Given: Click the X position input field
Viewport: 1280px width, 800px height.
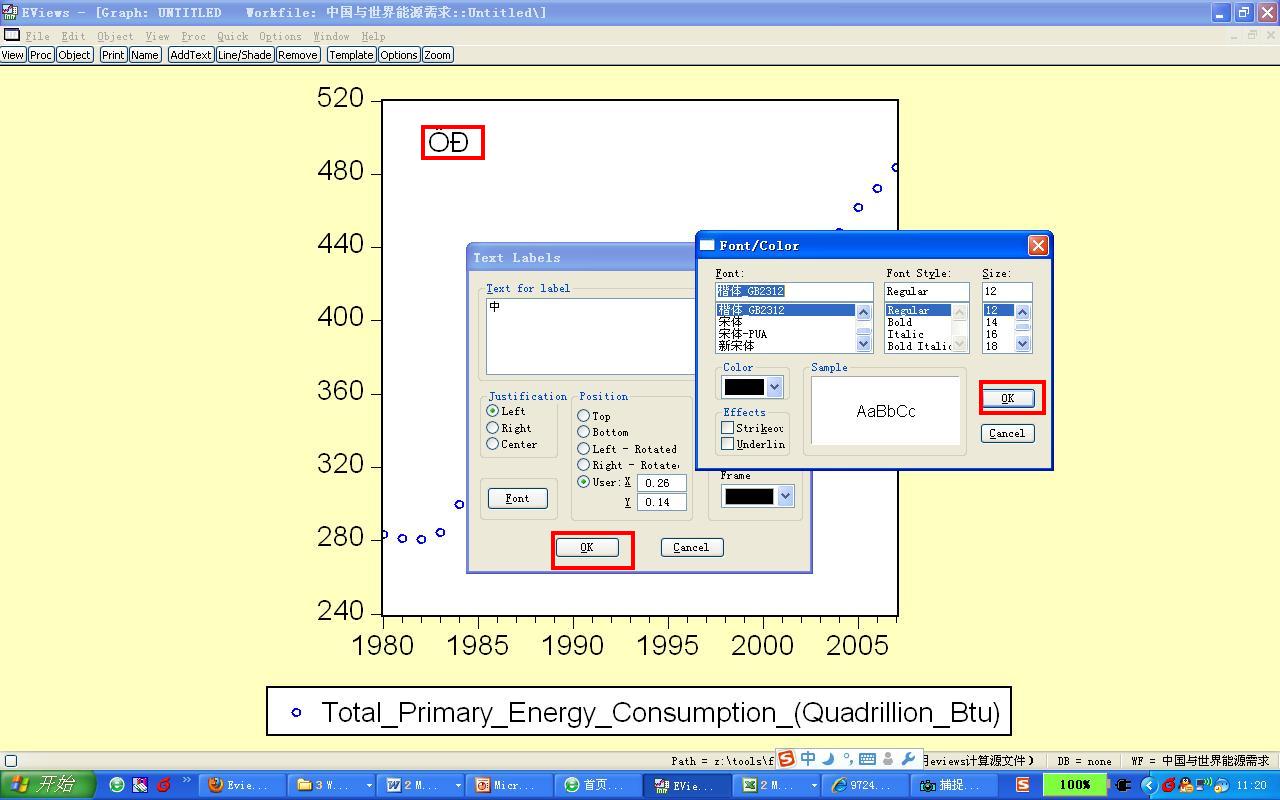Looking at the screenshot, I should tap(661, 483).
